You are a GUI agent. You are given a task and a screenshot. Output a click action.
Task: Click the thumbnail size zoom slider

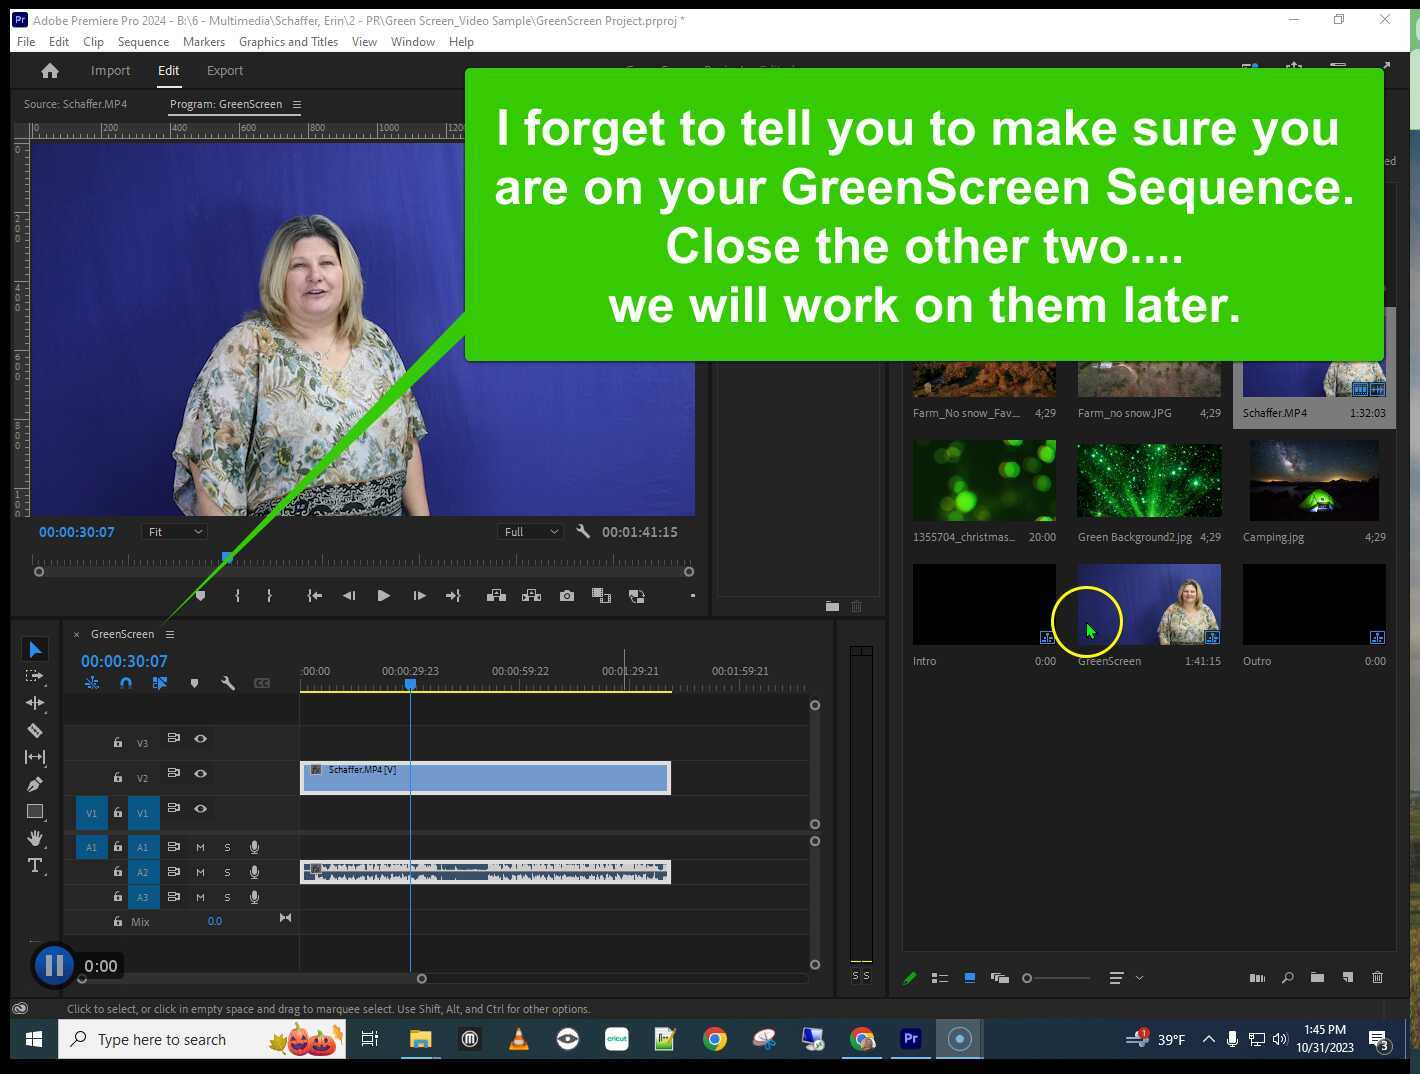(x=1056, y=978)
